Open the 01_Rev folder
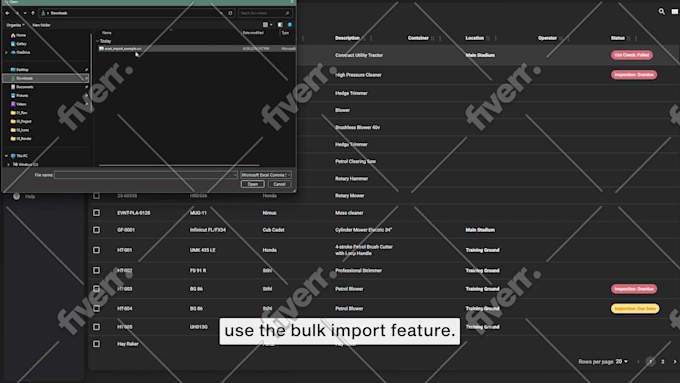Screen dimensions: 680x383 click(19, 113)
